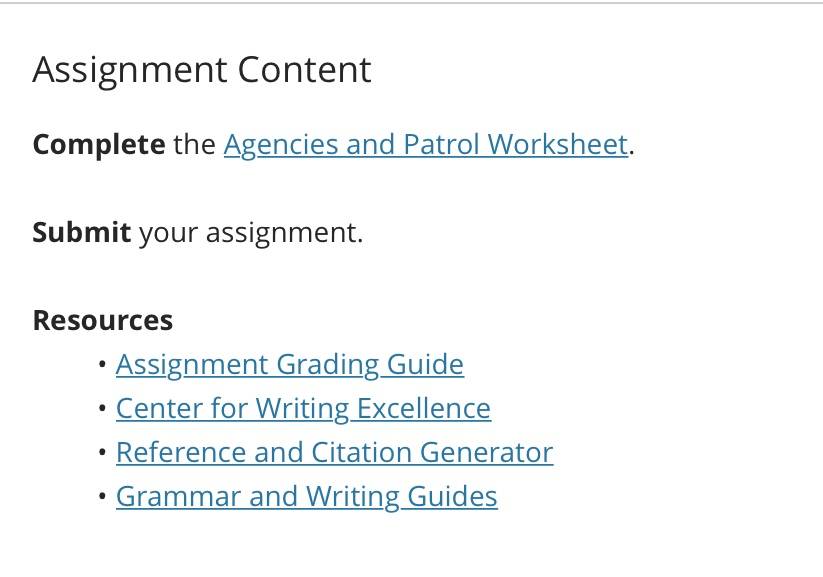Click the word 'Content' in the heading

305,69
